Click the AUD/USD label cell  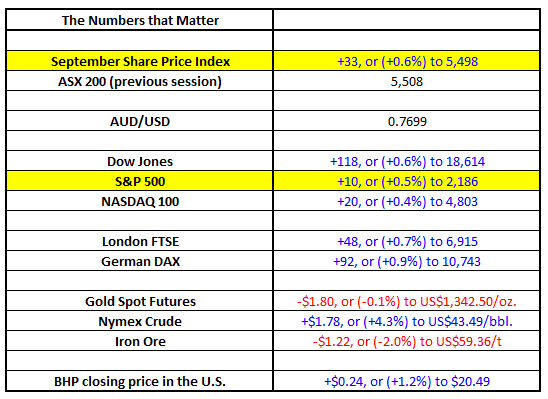coord(139,121)
